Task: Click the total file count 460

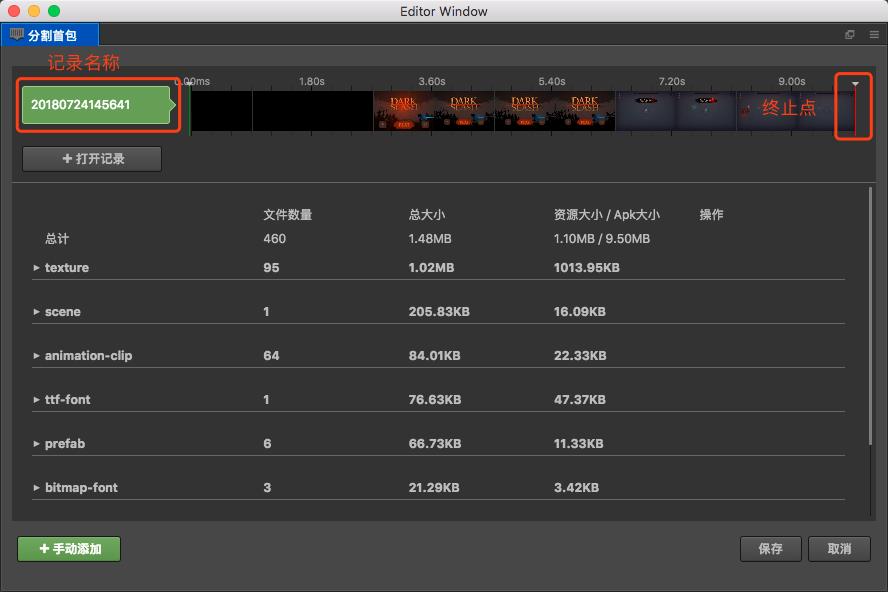Action: [x=275, y=238]
